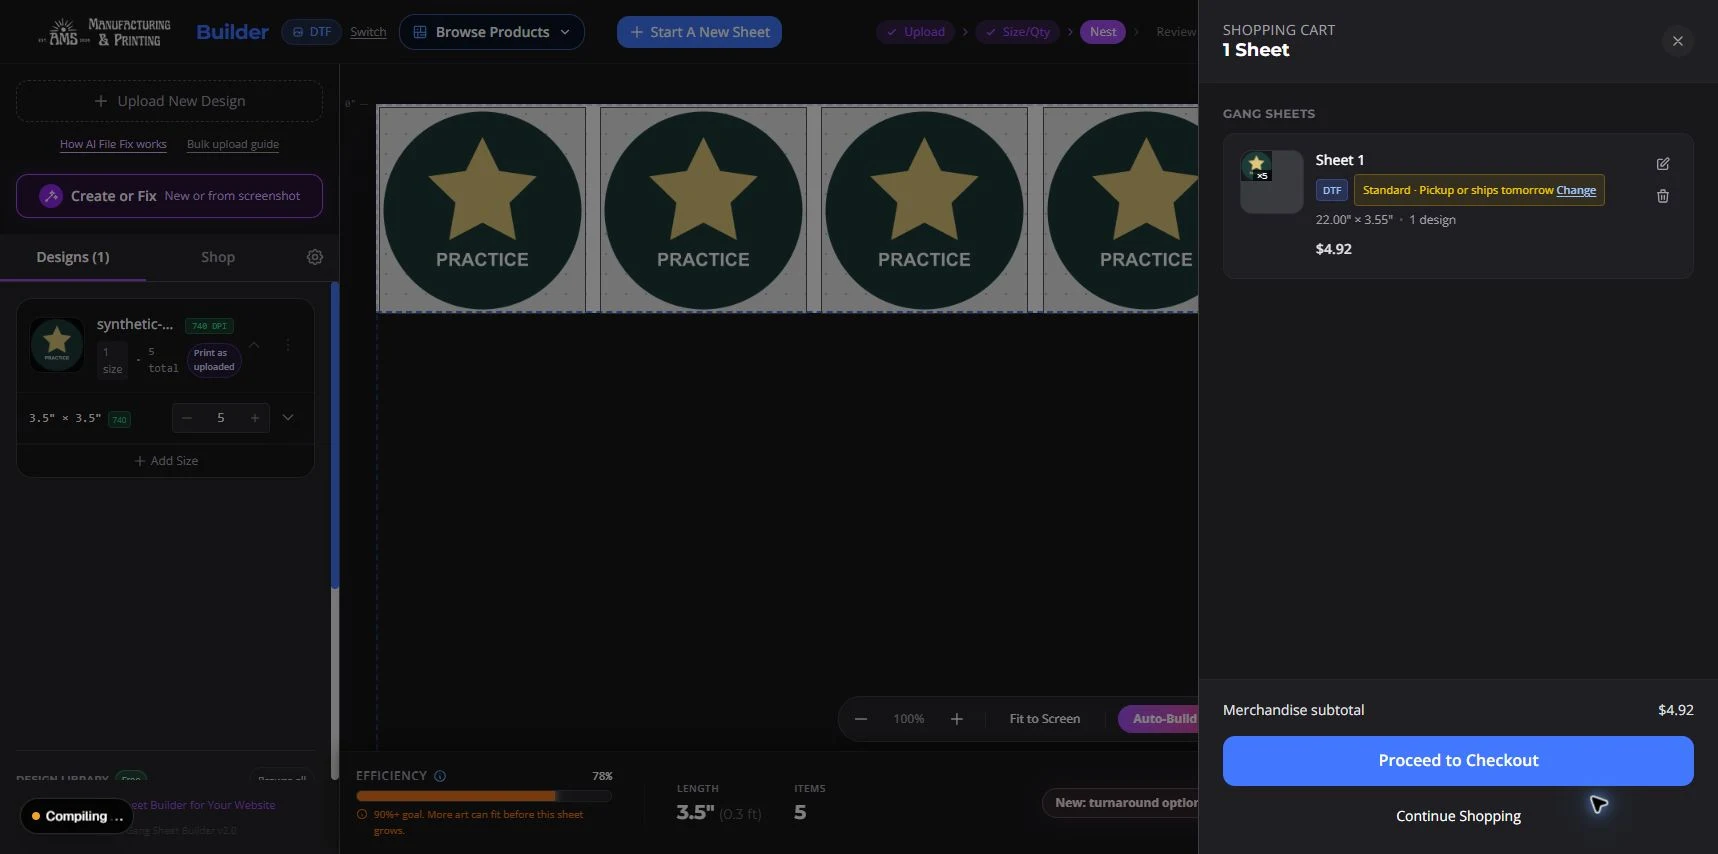Switch to the Designs (1) tab
The image size is (1718, 854).
[x=73, y=257]
